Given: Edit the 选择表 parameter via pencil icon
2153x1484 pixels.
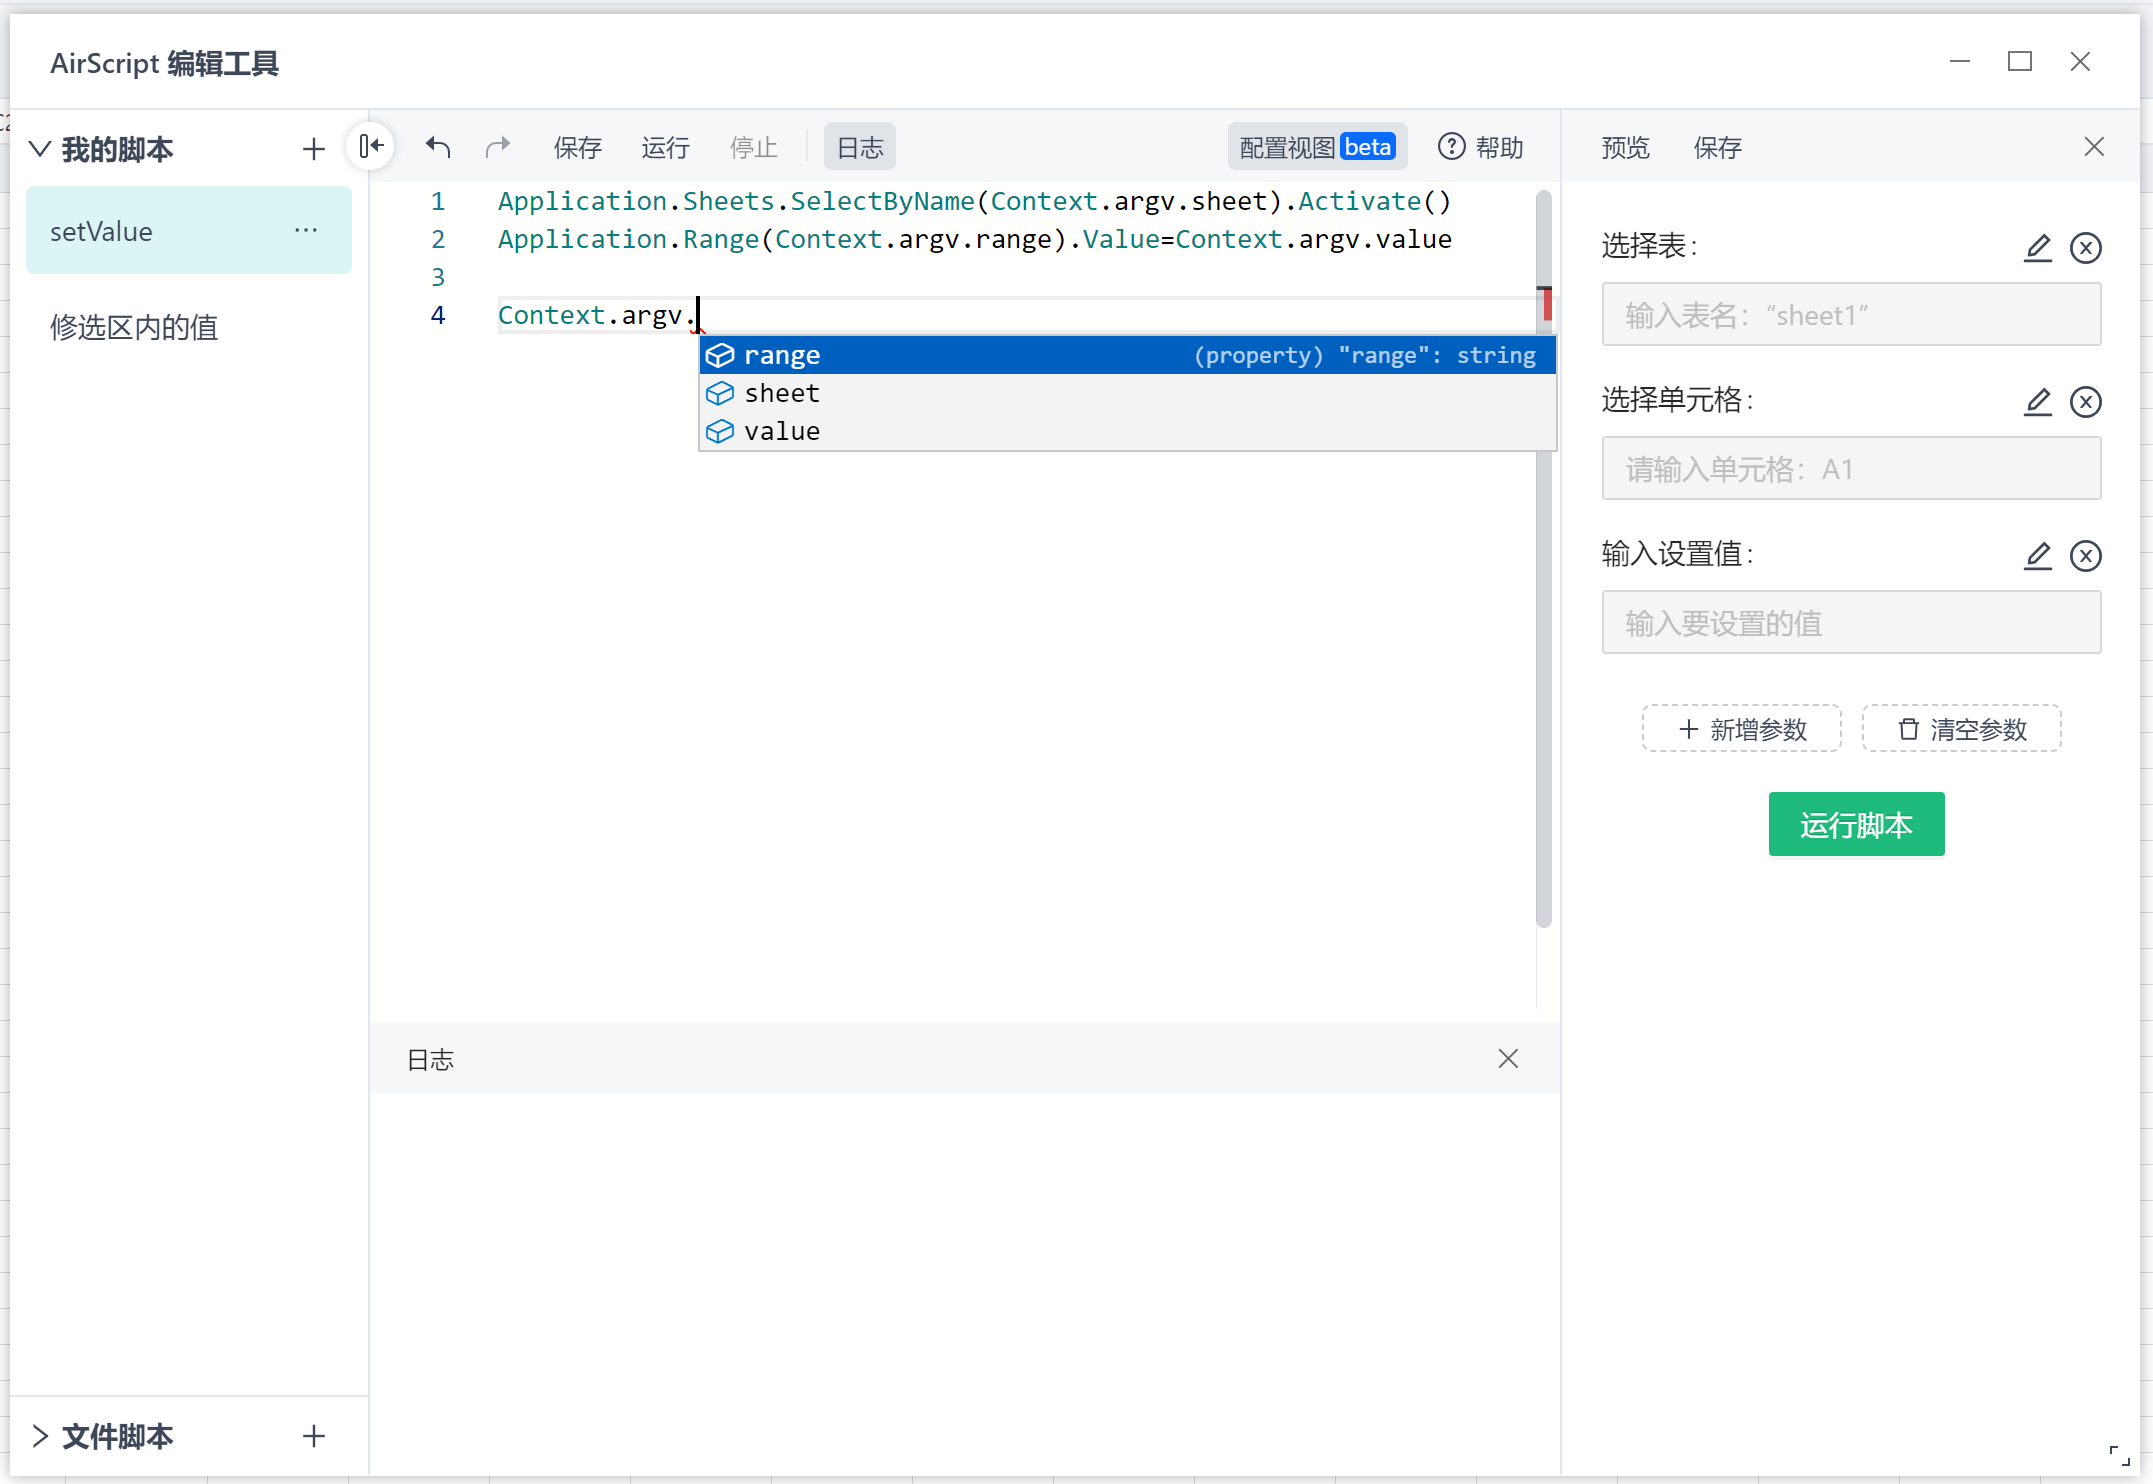Looking at the screenshot, I should point(2038,248).
